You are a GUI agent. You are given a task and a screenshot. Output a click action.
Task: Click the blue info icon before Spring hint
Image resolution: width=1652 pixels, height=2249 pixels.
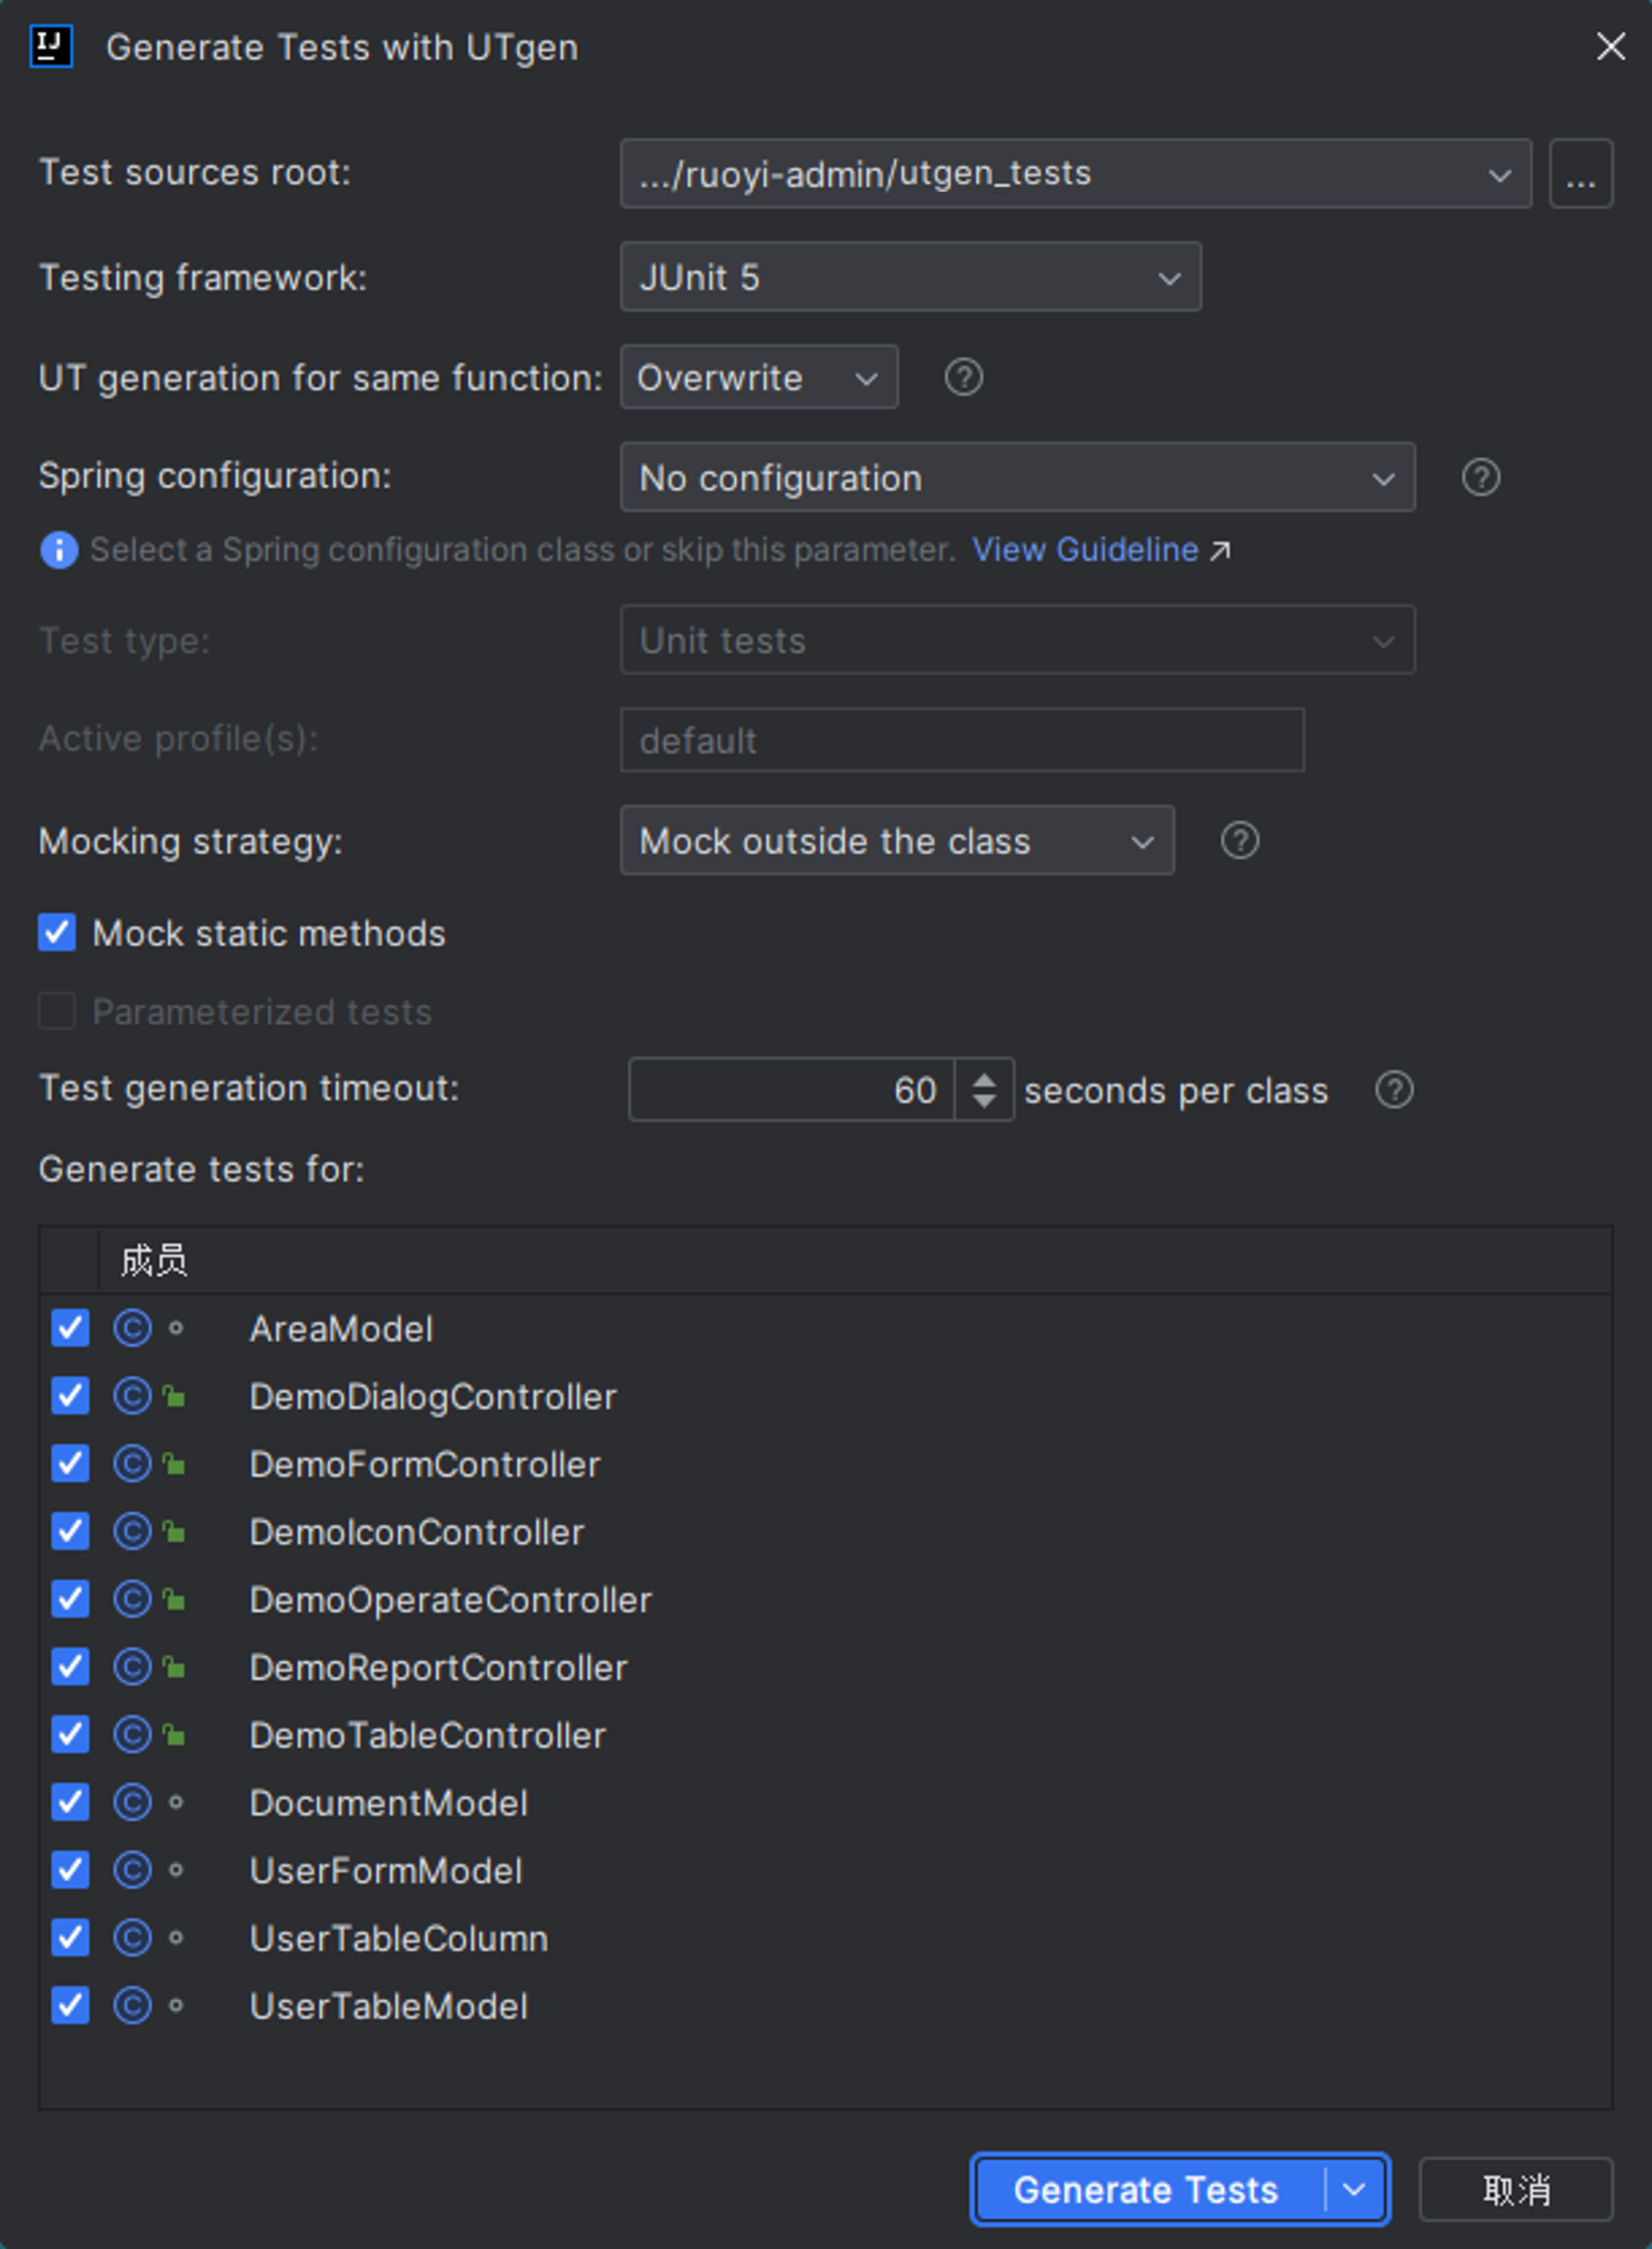click(x=59, y=550)
